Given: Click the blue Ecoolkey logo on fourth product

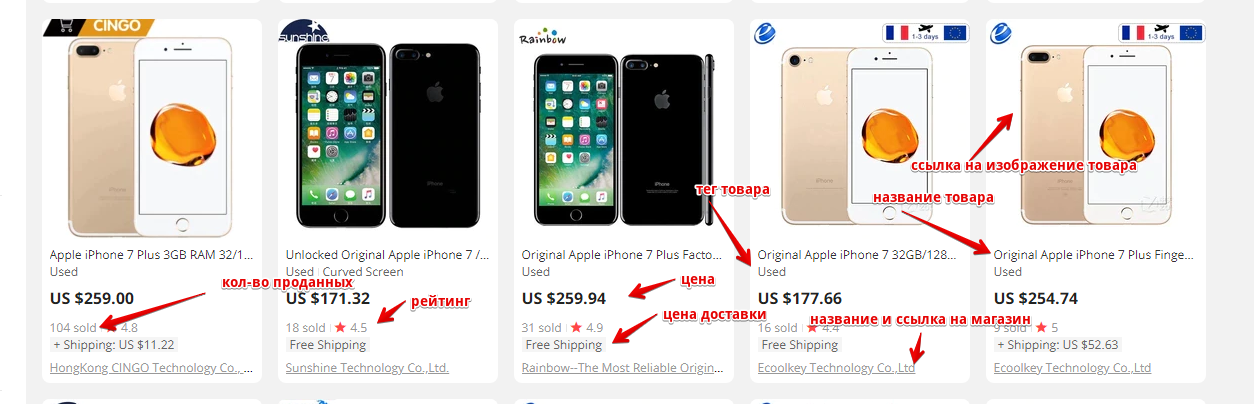Looking at the screenshot, I should pyautogui.click(x=763, y=33).
